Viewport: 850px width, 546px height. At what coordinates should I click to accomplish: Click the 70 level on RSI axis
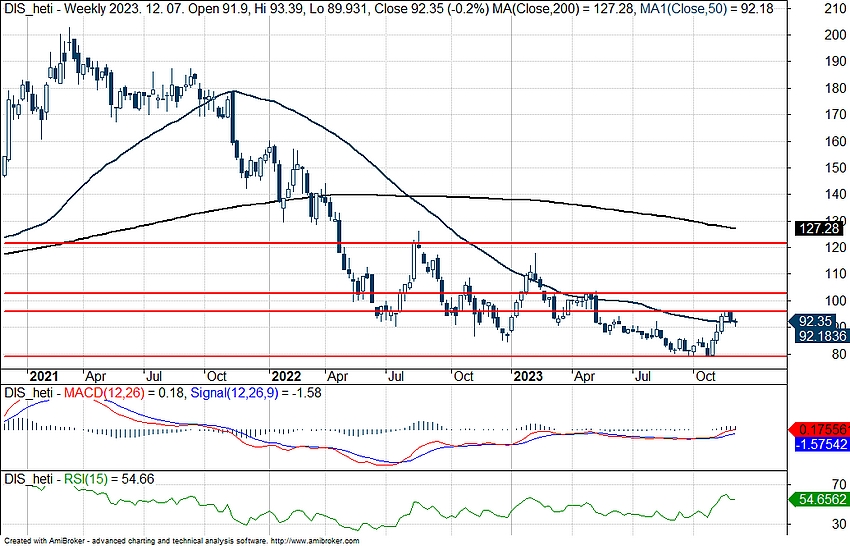pos(839,484)
